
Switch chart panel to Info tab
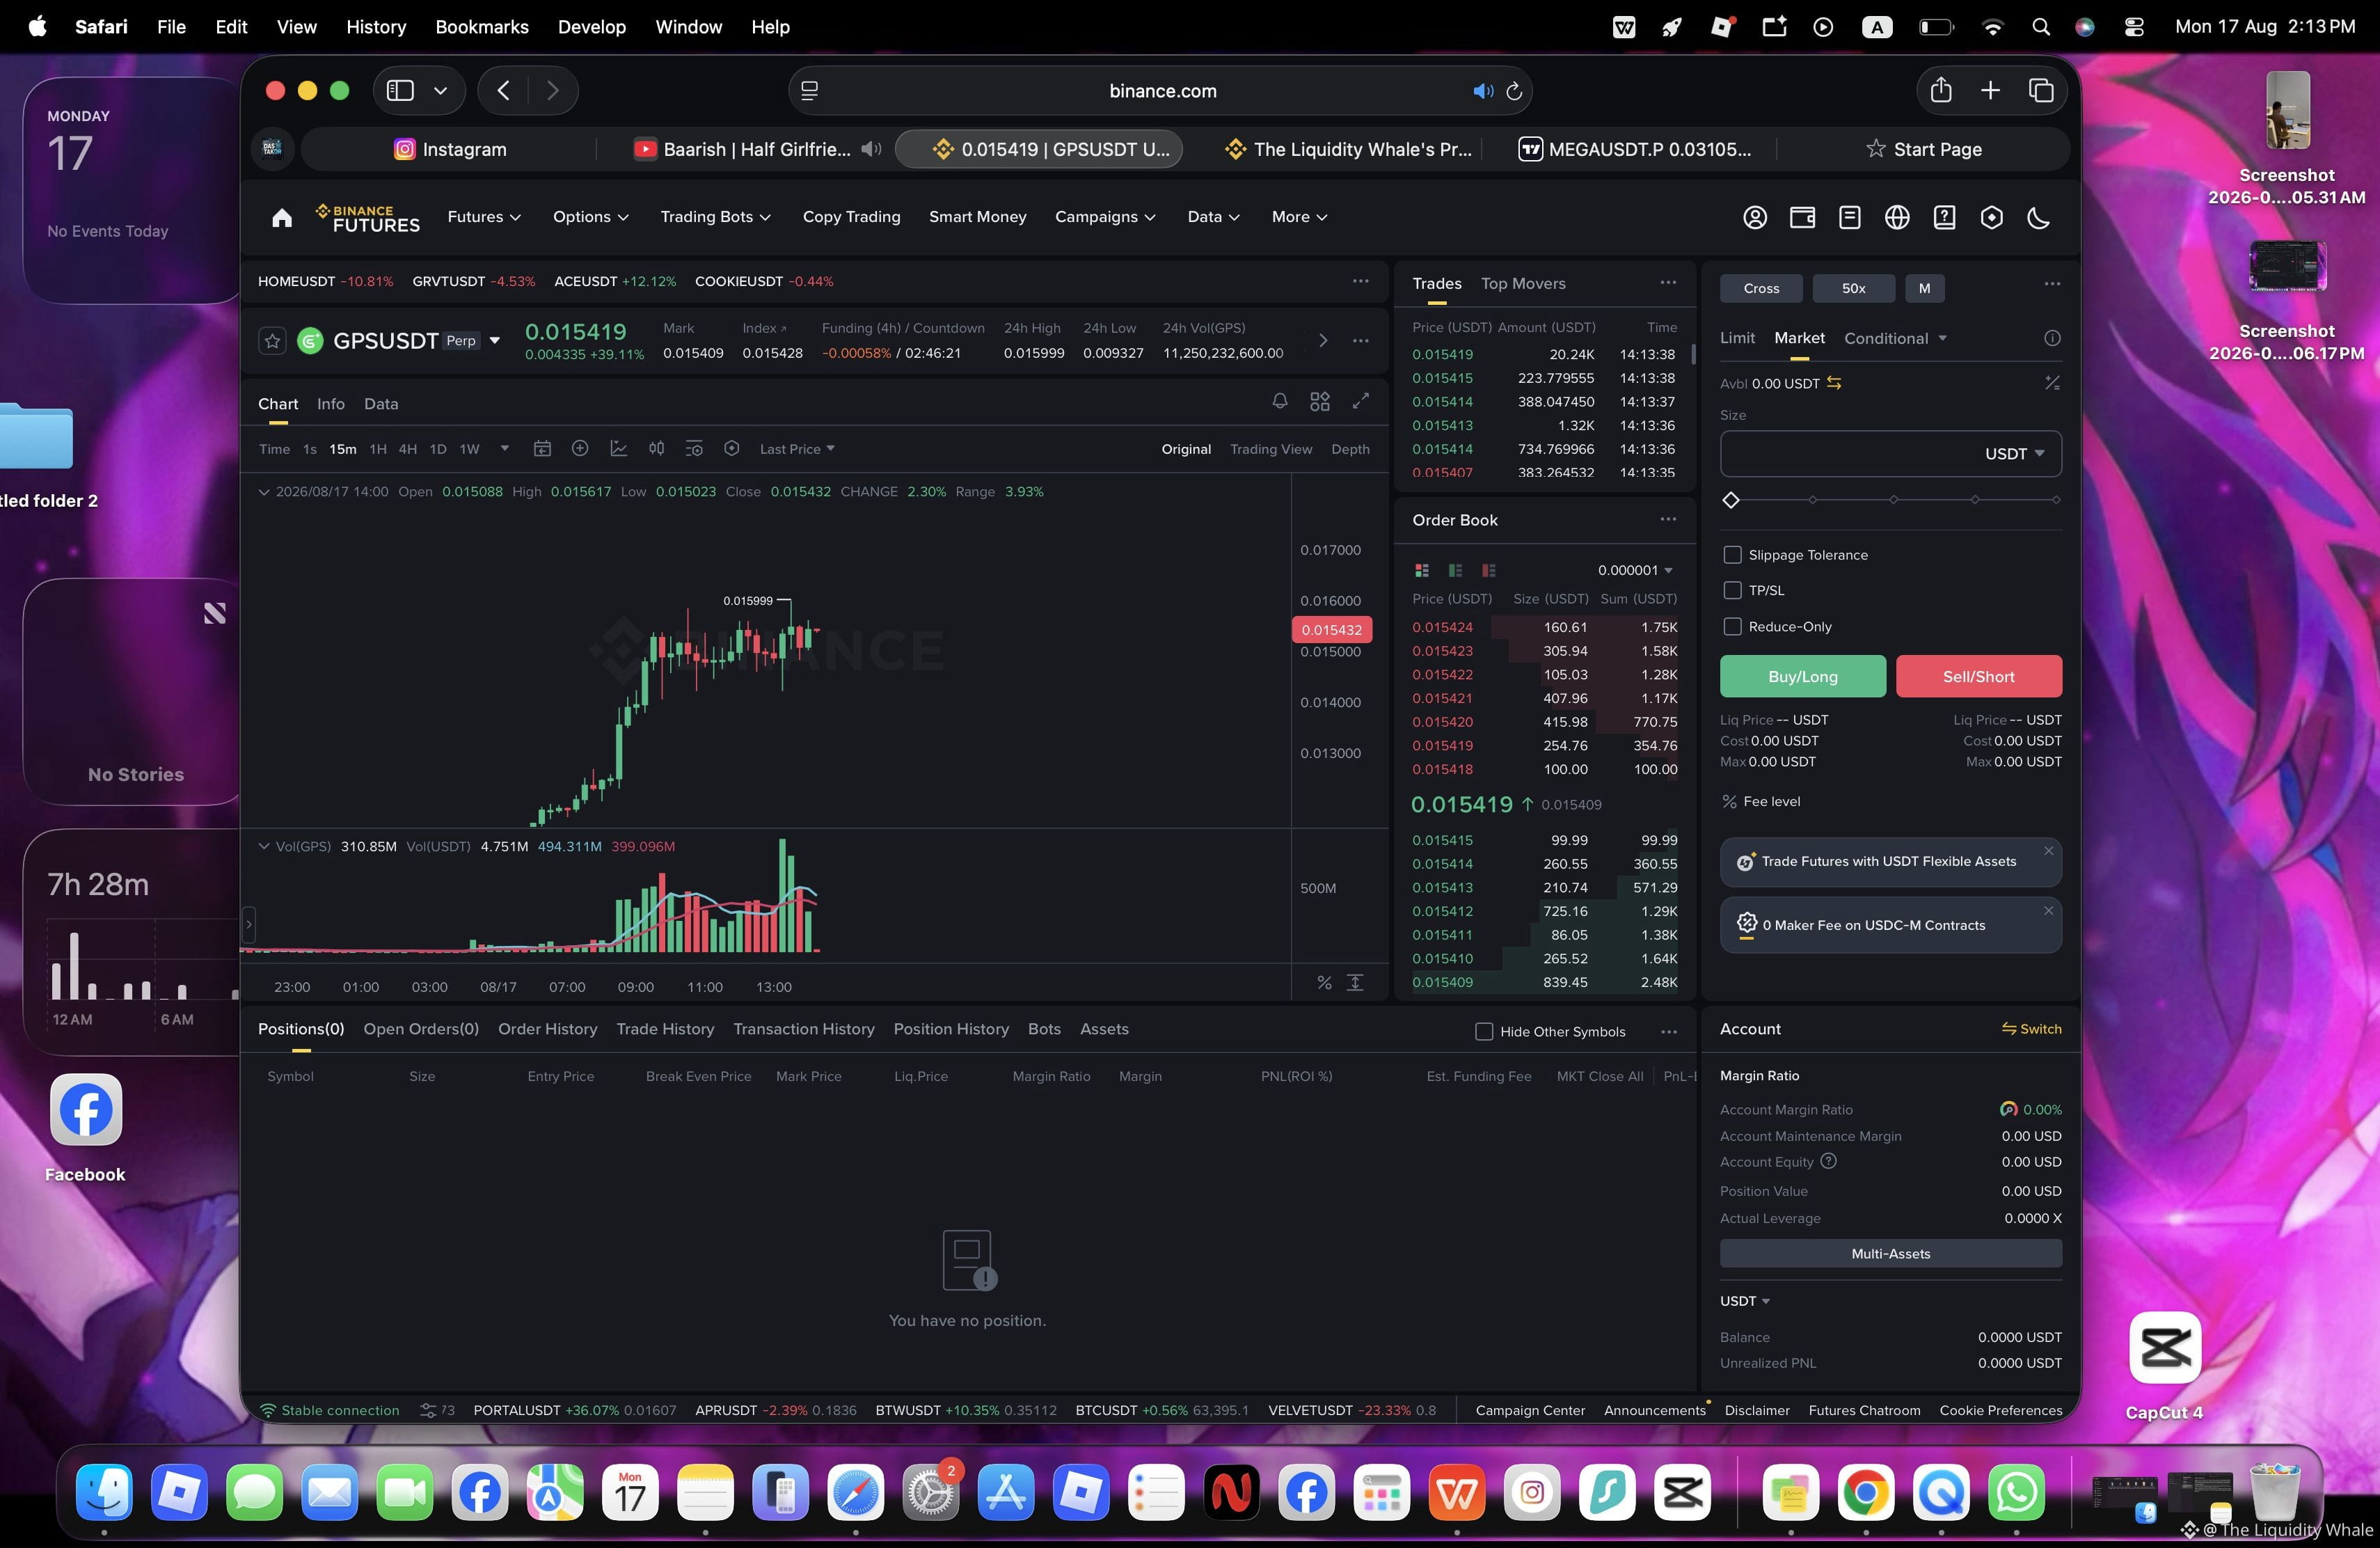pyautogui.click(x=331, y=404)
